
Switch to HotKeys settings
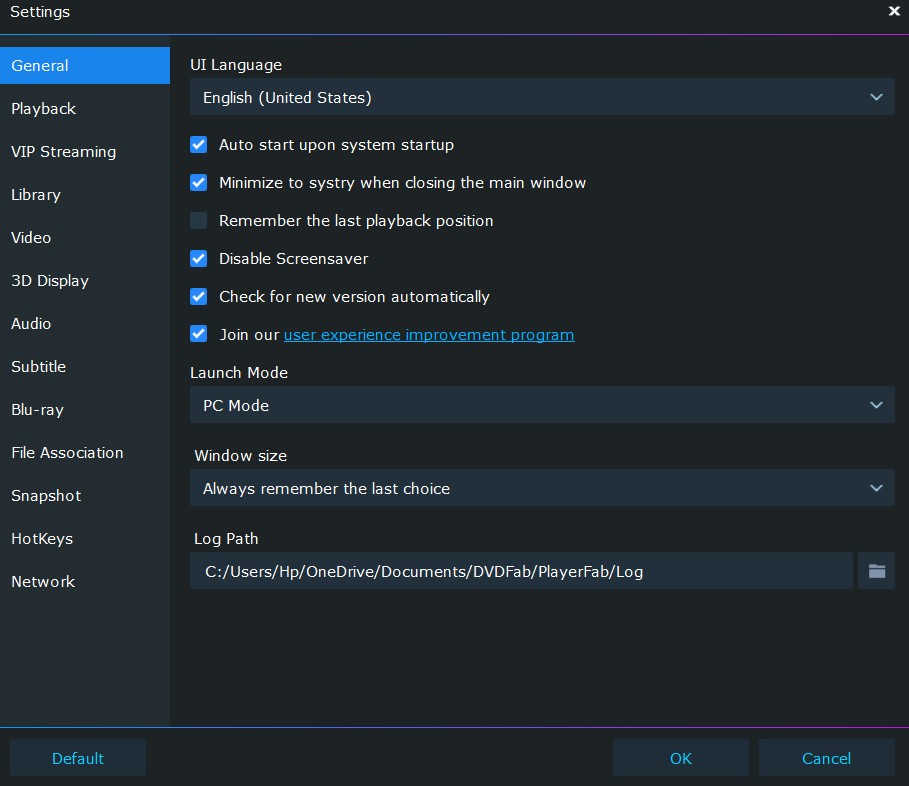pyautogui.click(x=85, y=538)
